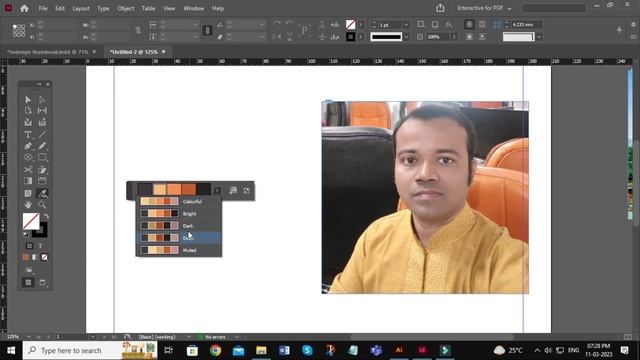This screenshot has height=360, width=640.
Task: Select the Note tool
Action: click(x=28, y=193)
